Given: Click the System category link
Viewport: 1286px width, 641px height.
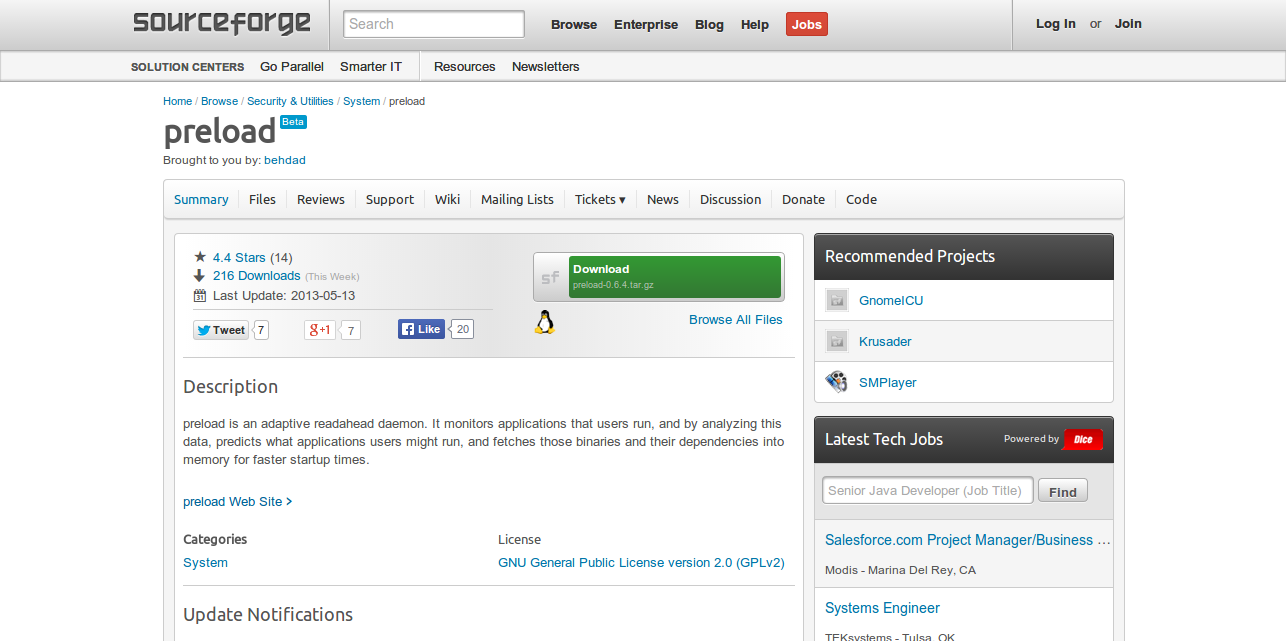Looking at the screenshot, I should [x=205, y=563].
